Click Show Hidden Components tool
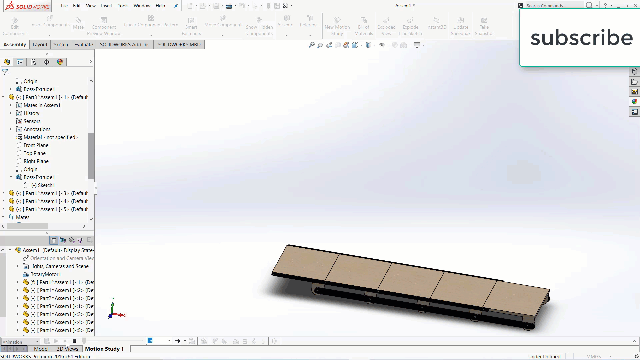 coord(259,27)
